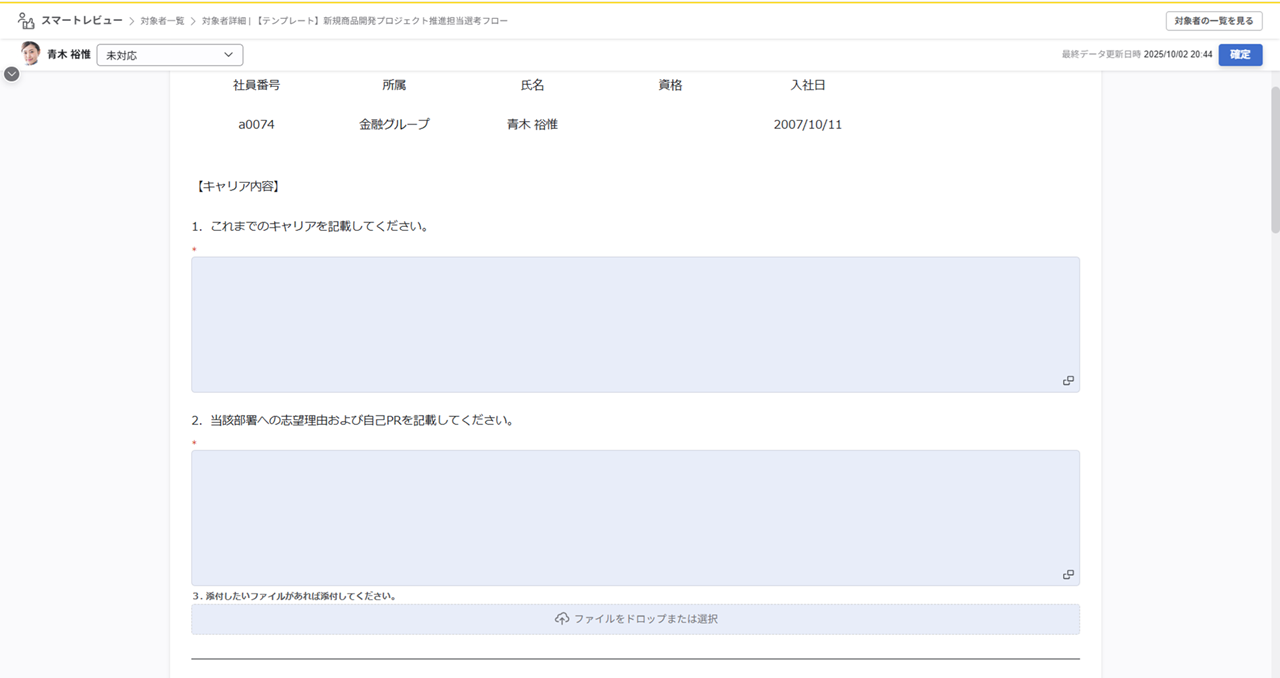Click the 対象者の一覧を見る button
Image resolution: width=1280 pixels, height=678 pixels.
coord(1213,19)
